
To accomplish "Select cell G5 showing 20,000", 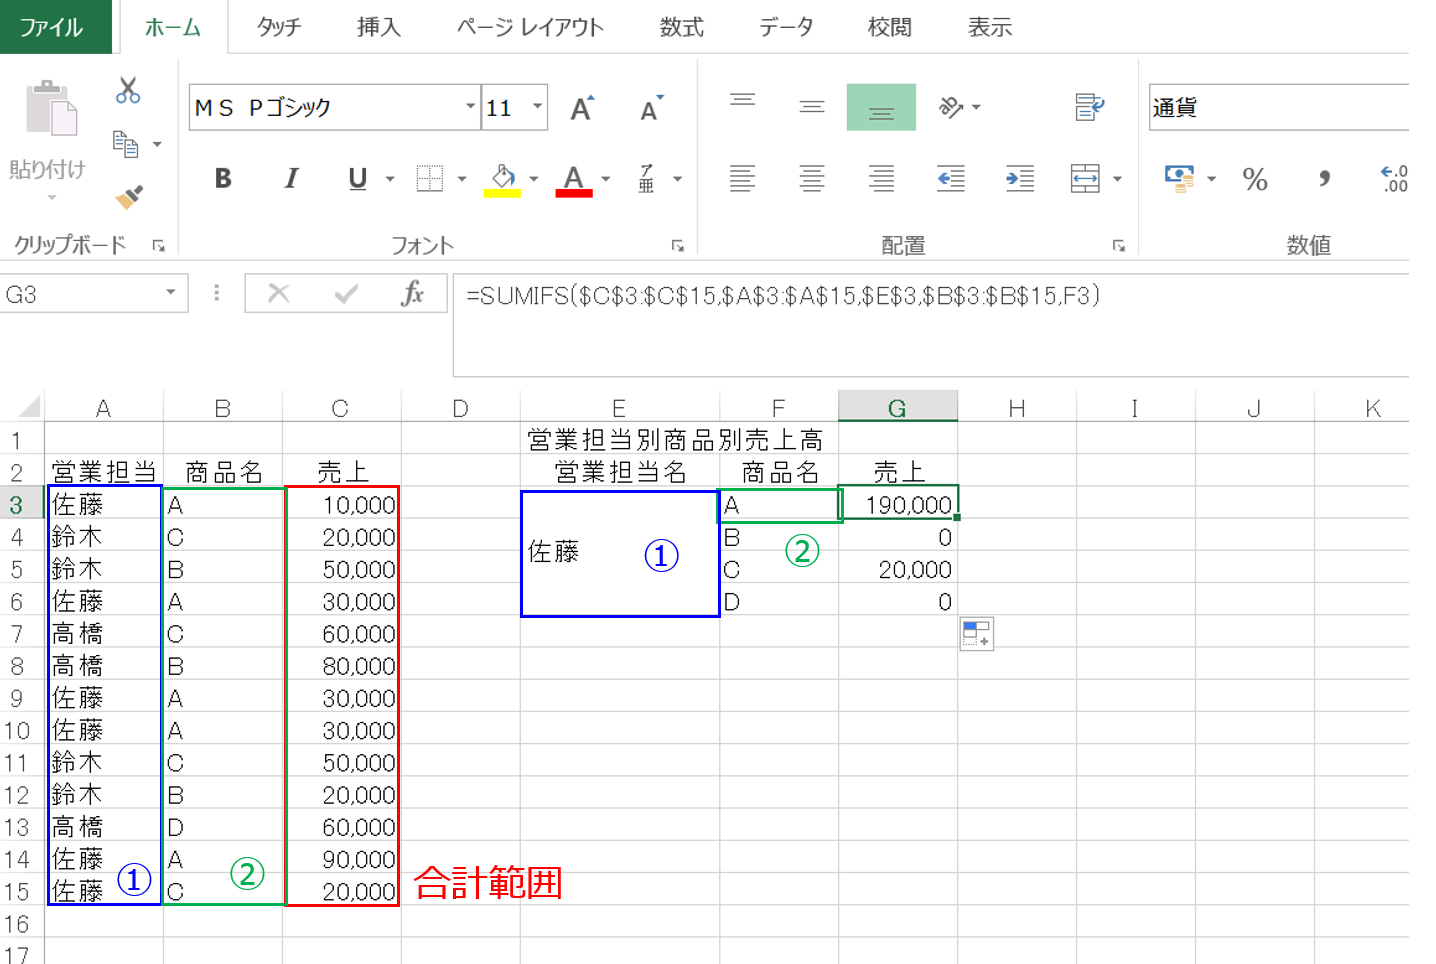I will [897, 570].
